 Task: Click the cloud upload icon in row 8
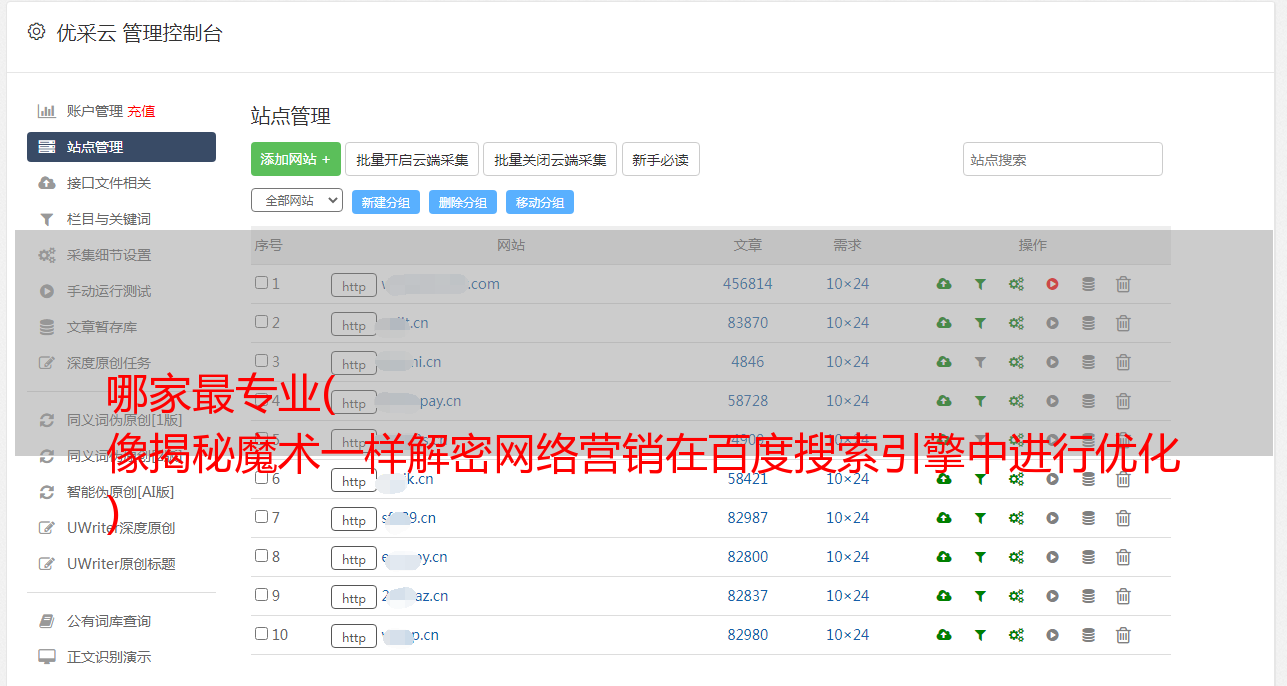pos(943,557)
